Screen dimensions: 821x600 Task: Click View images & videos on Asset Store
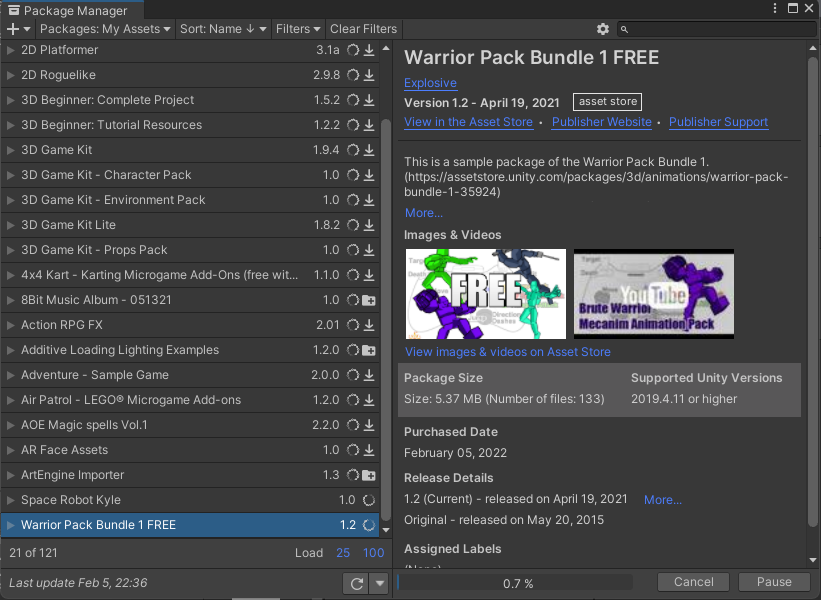coord(508,352)
